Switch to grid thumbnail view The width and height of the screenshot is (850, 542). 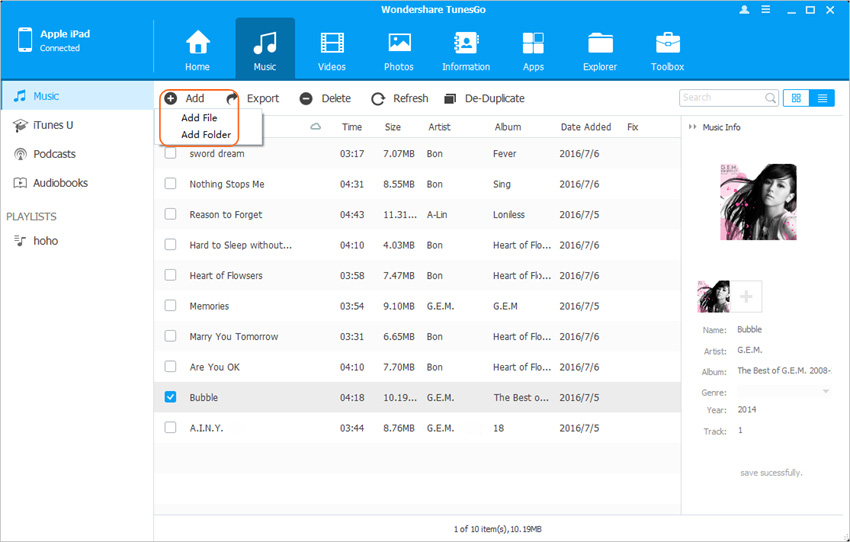point(797,98)
